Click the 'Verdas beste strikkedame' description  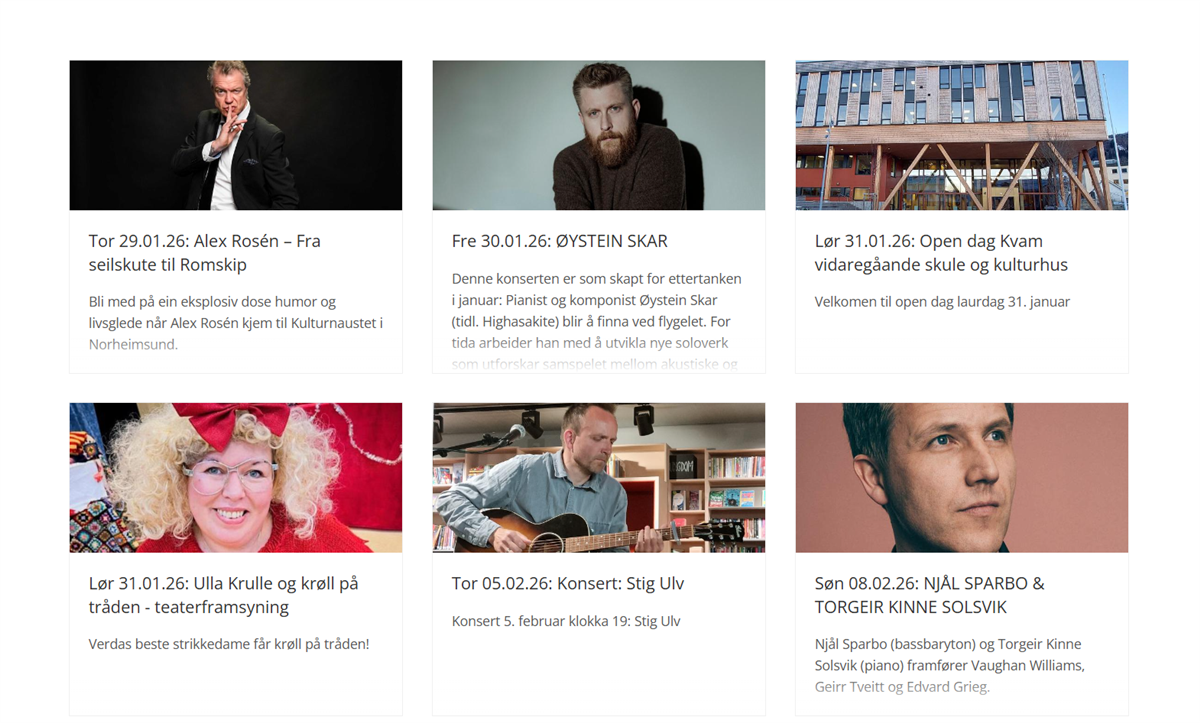point(229,644)
